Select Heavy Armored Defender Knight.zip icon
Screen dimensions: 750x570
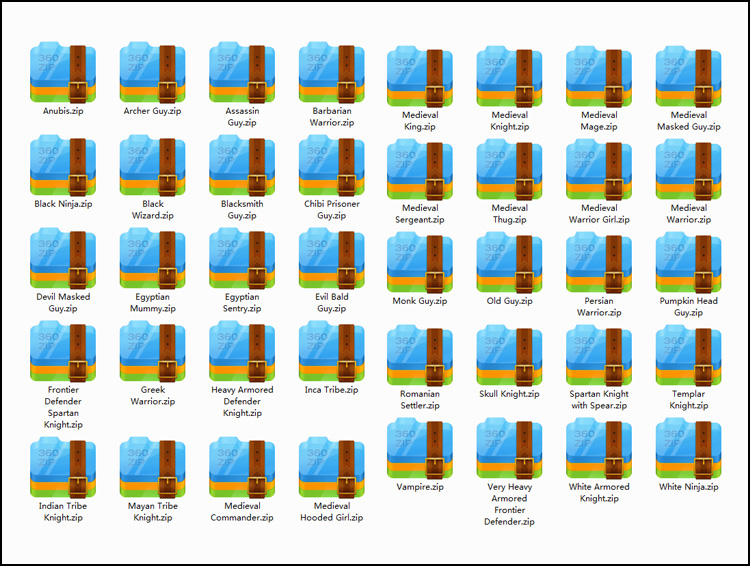coord(242,351)
